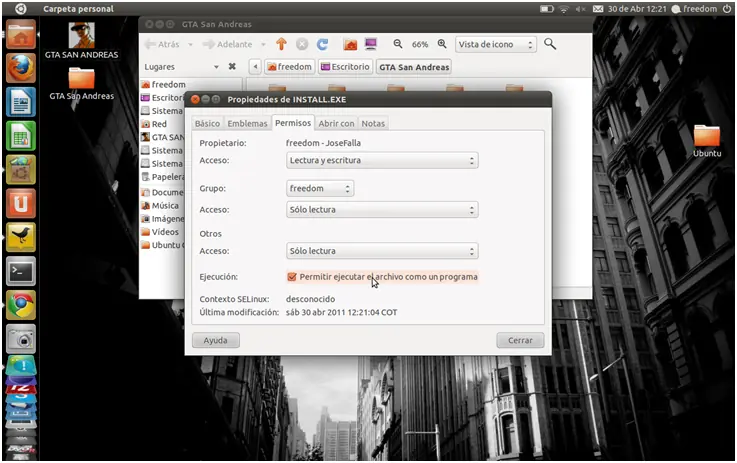
Task: Click the Ayuda button
Action: [x=216, y=340]
